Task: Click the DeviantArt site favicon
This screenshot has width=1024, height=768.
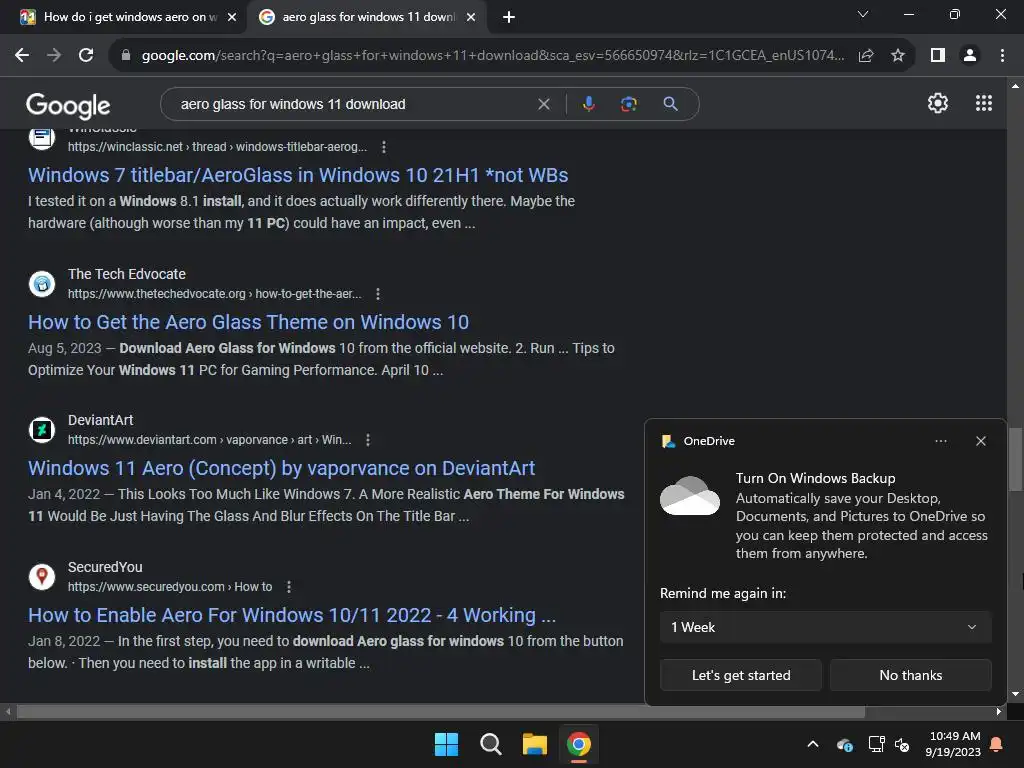Action: (42, 430)
